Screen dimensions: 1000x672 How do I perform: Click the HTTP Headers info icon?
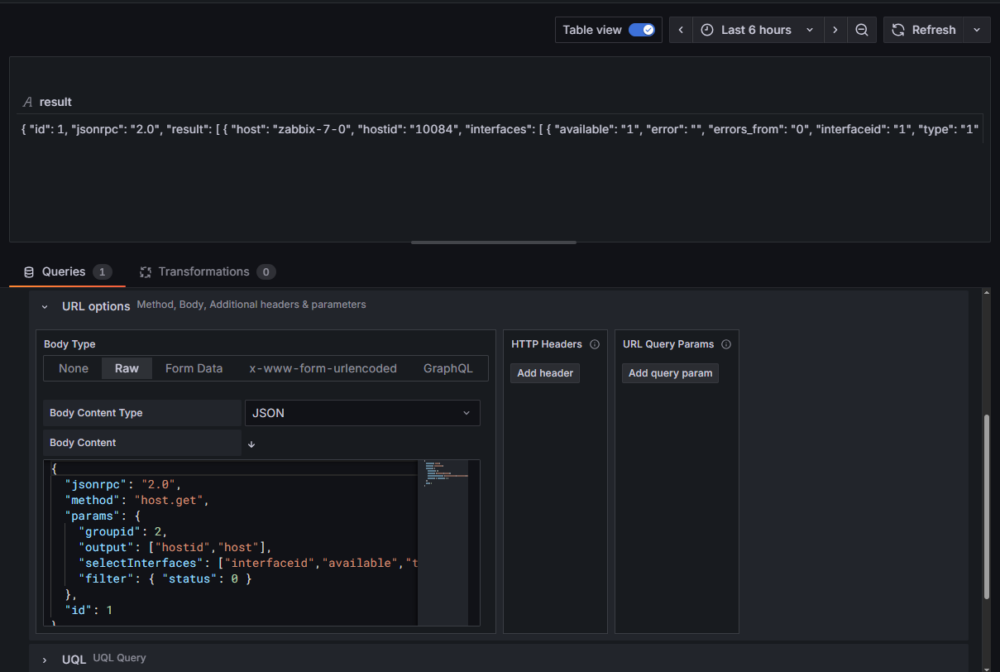click(x=594, y=344)
